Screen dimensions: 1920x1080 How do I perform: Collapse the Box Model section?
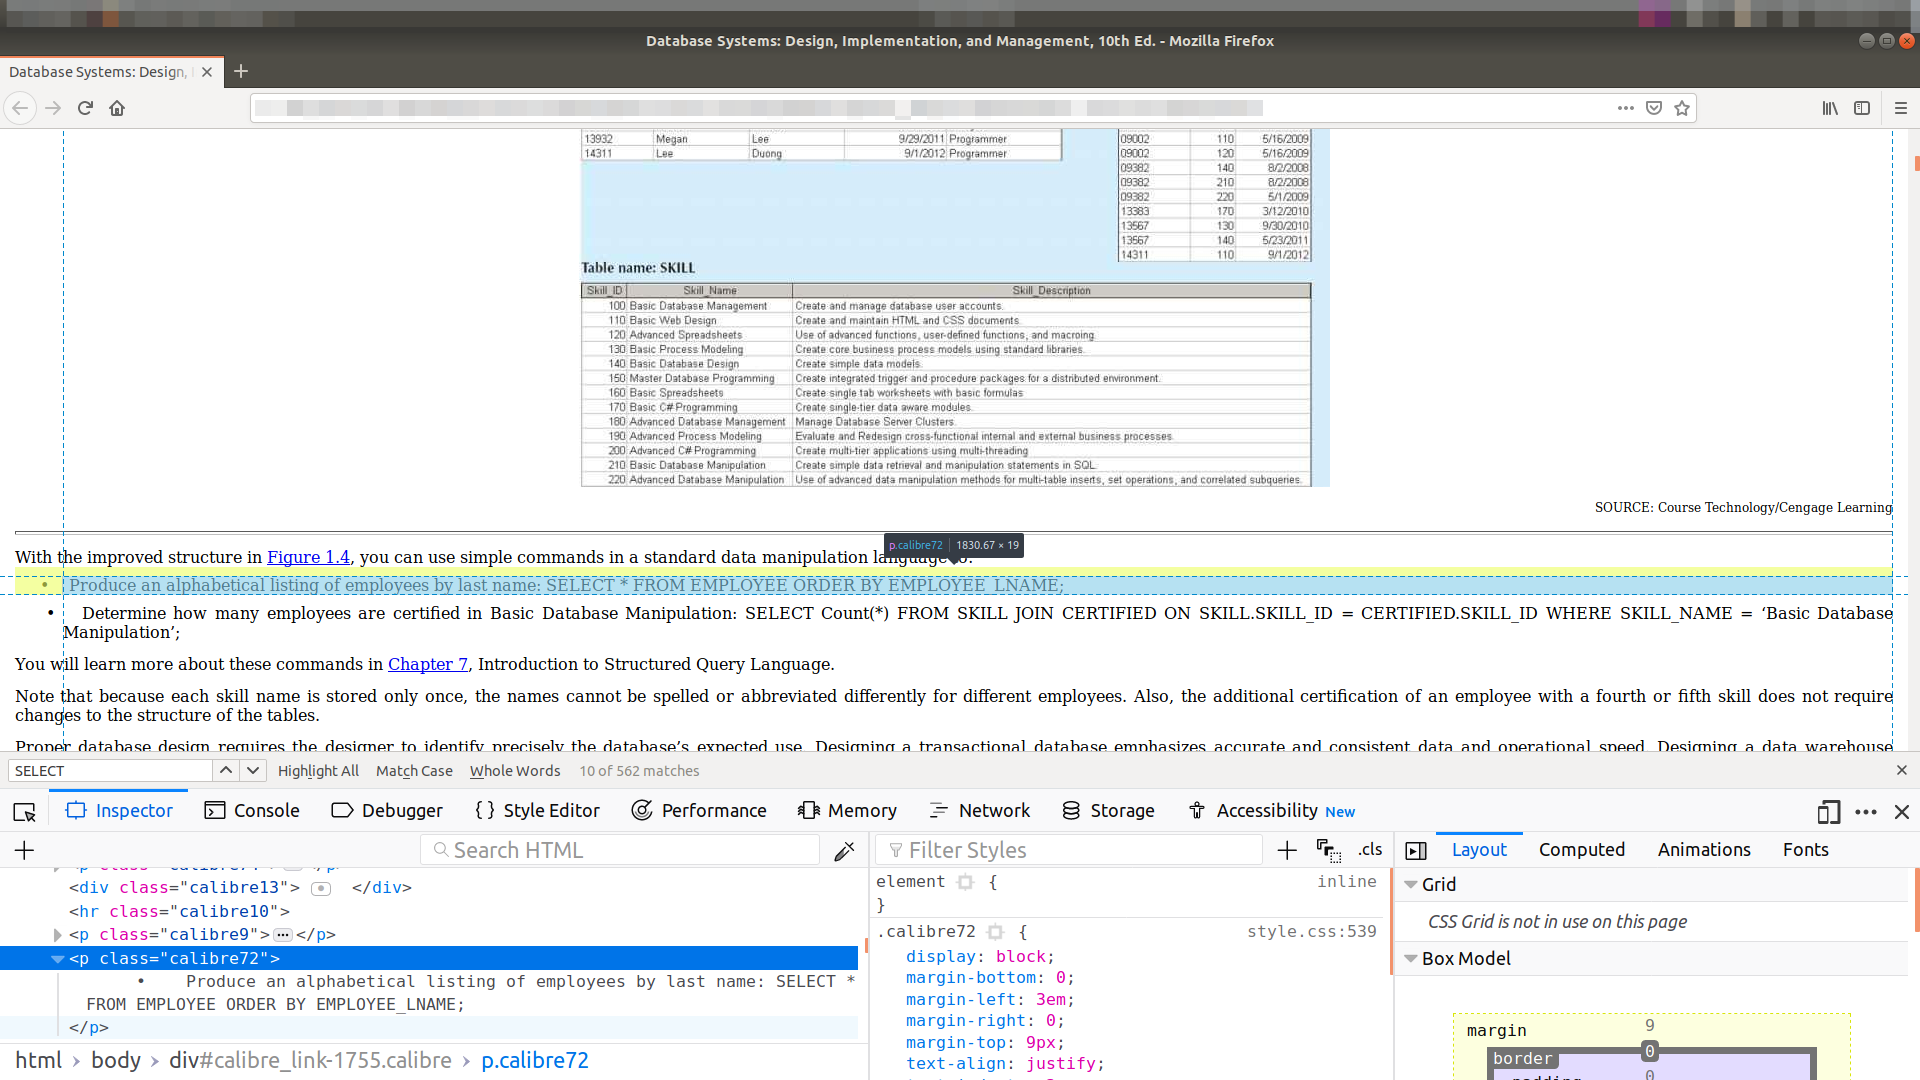[1410, 959]
